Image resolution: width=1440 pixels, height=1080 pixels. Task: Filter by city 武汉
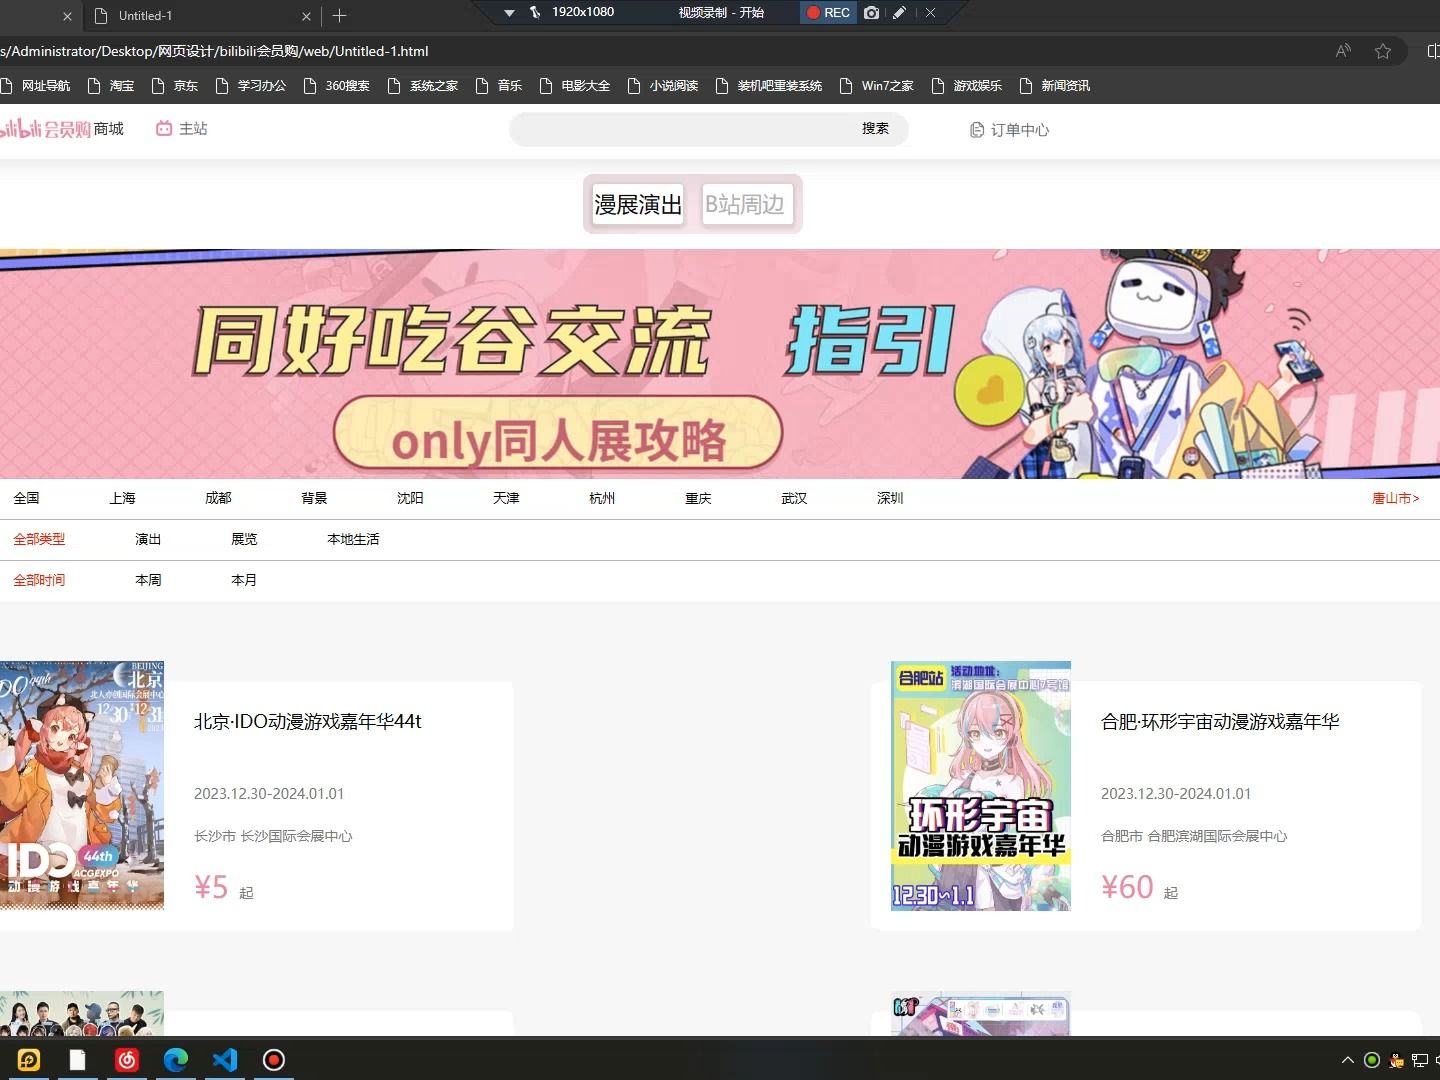tap(794, 498)
